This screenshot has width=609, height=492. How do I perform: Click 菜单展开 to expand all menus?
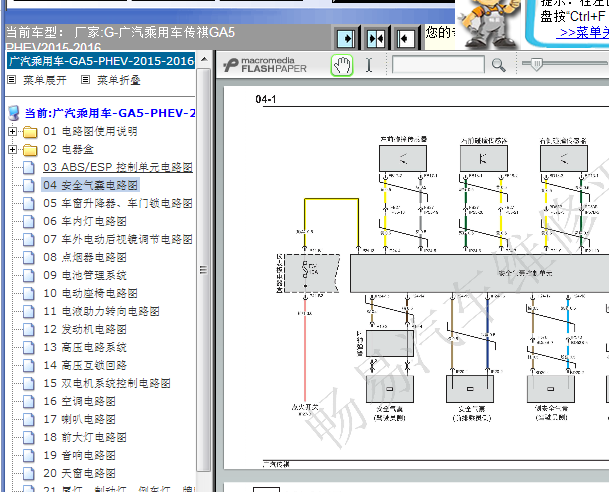pyautogui.click(x=45, y=80)
